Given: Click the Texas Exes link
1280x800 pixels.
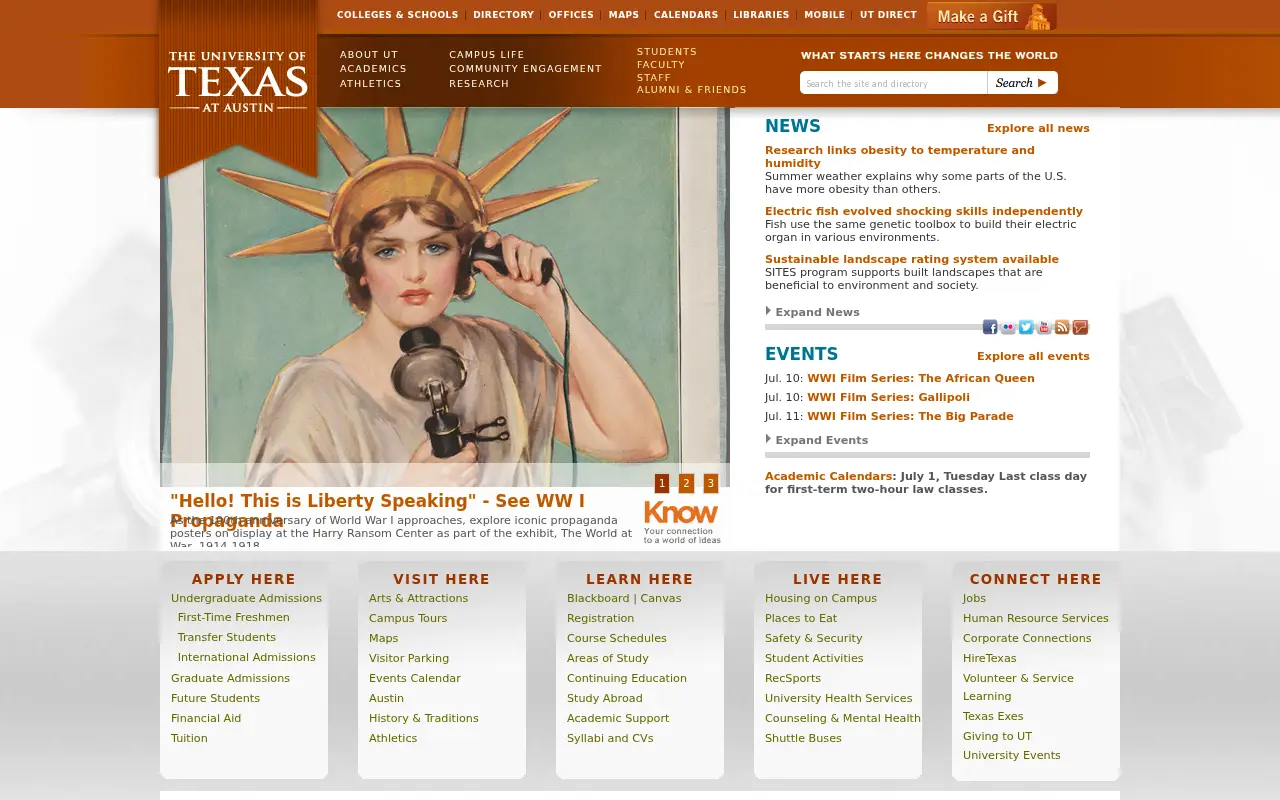Looking at the screenshot, I should click(x=993, y=716).
